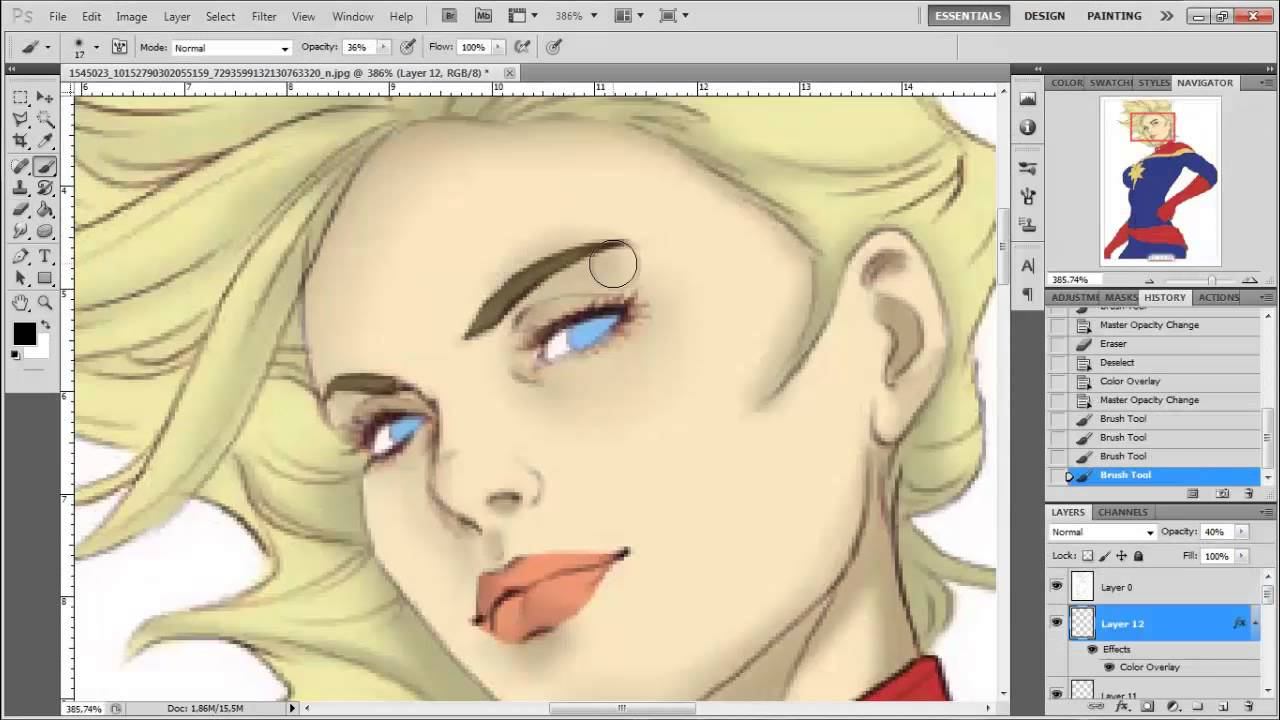Toggle lock transparent pixels
The height and width of the screenshot is (720, 1280).
click(x=1088, y=556)
